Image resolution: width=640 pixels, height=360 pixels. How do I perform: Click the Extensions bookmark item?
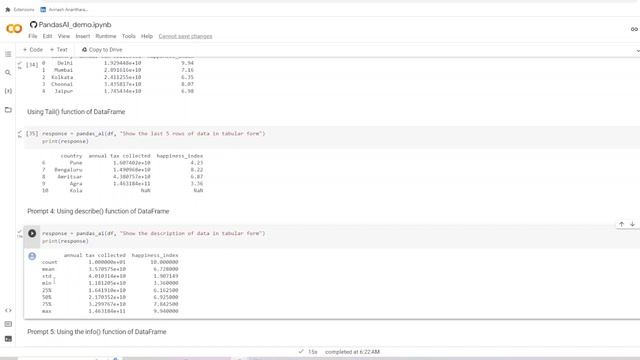click(20, 9)
